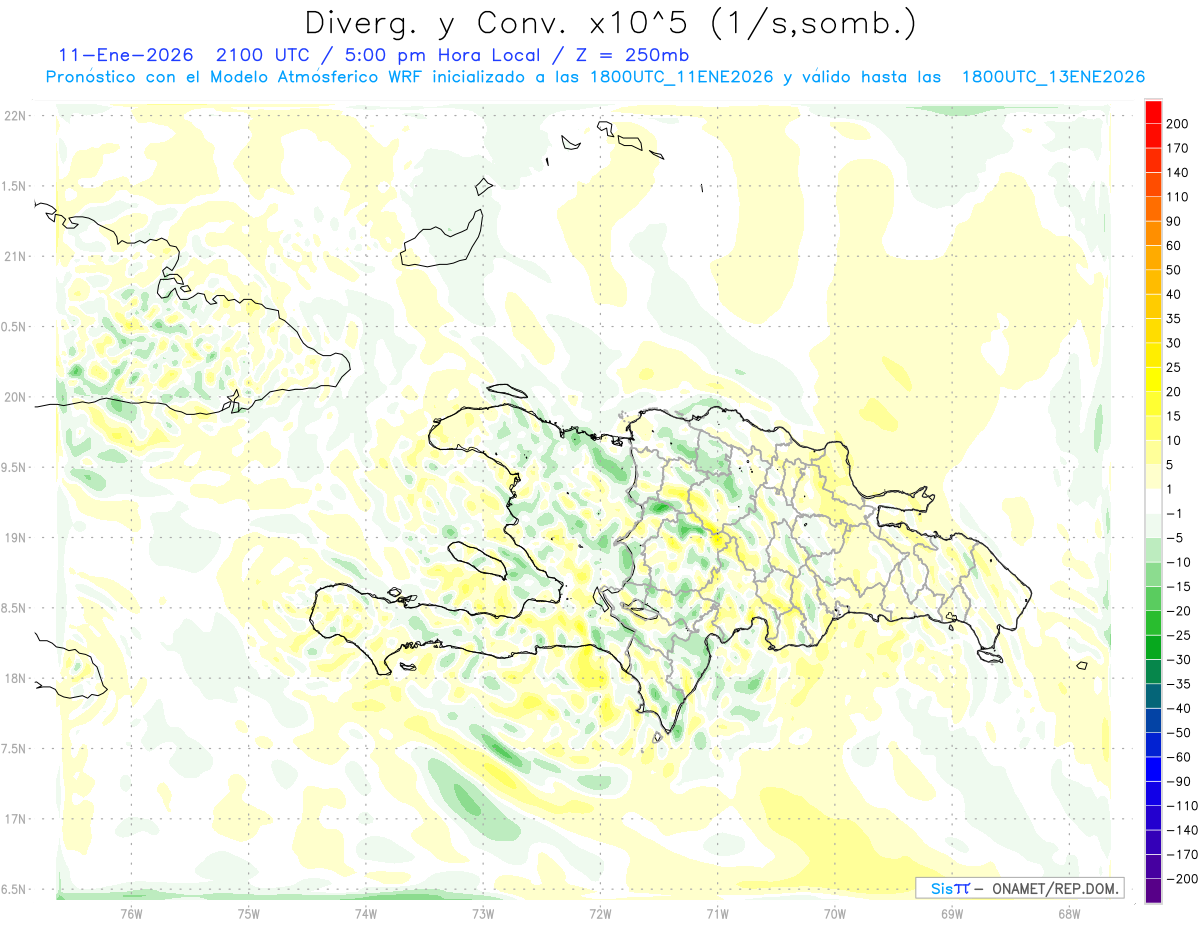Click latitude label '6.5N'

14,889
